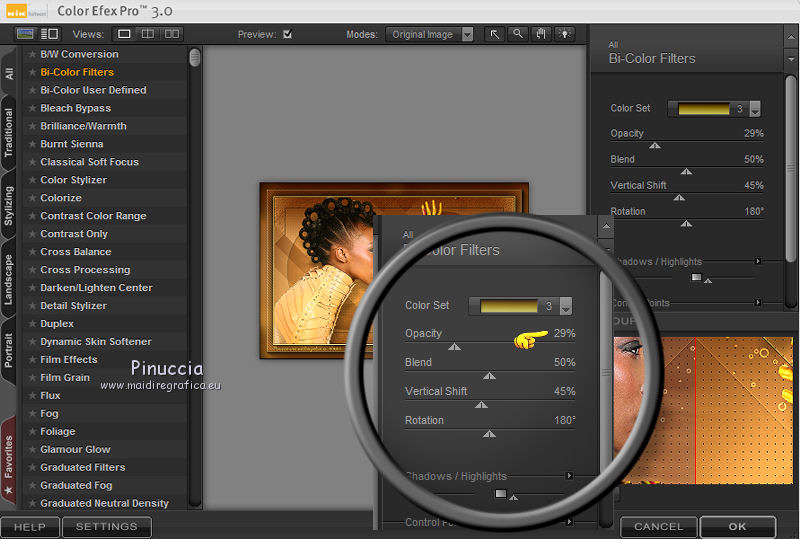
Task: Toggle favorite star for Burnt Sienna
Action: (x=32, y=144)
